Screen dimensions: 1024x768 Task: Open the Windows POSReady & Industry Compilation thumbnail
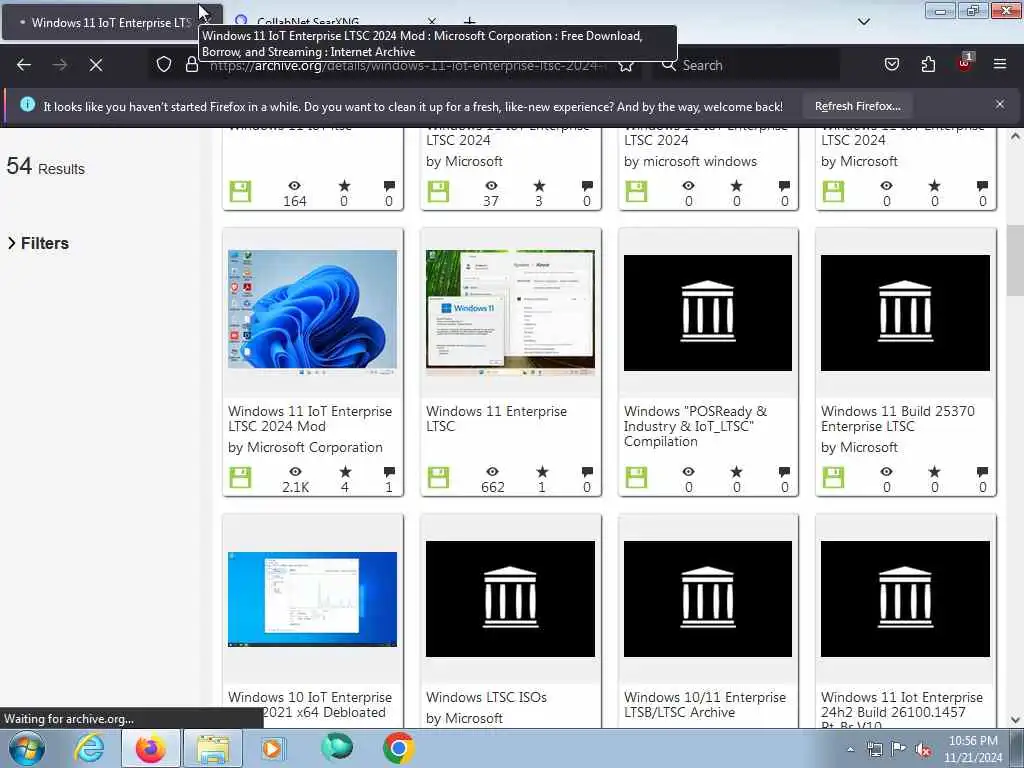pos(708,313)
